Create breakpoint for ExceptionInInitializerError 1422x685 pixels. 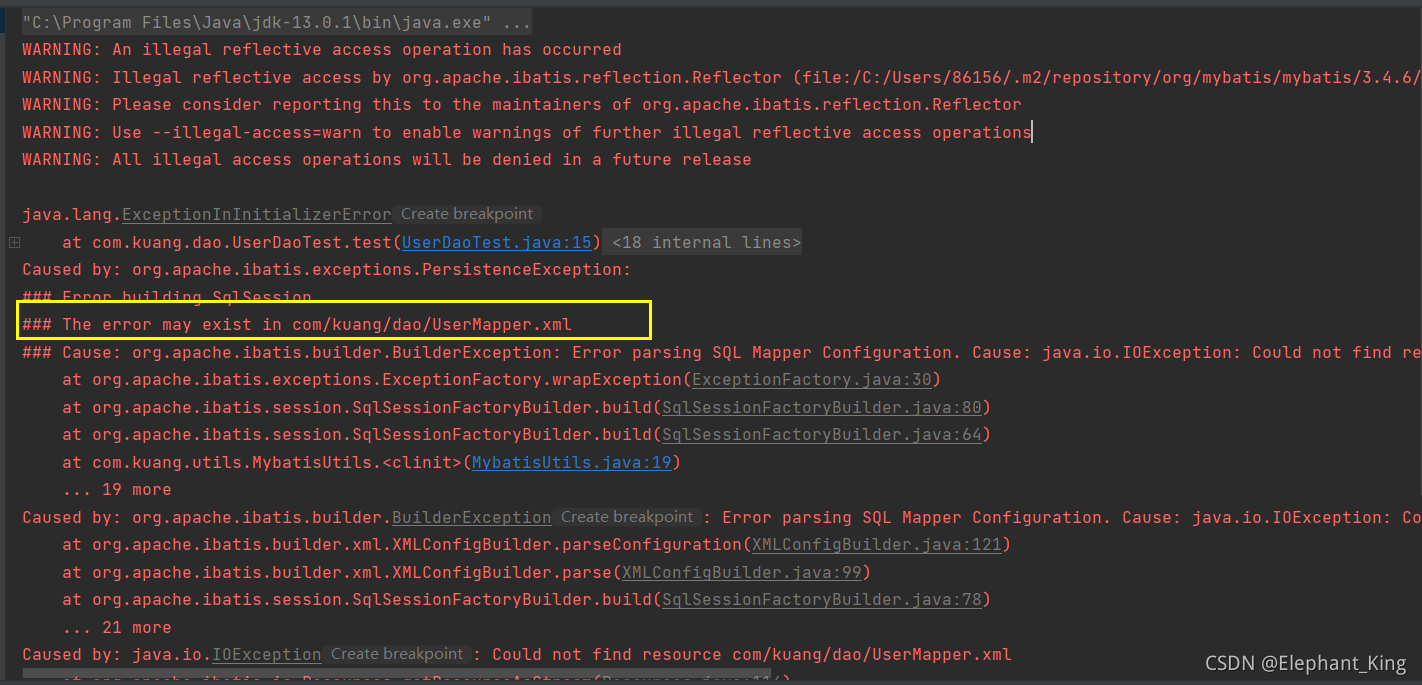pos(467,214)
